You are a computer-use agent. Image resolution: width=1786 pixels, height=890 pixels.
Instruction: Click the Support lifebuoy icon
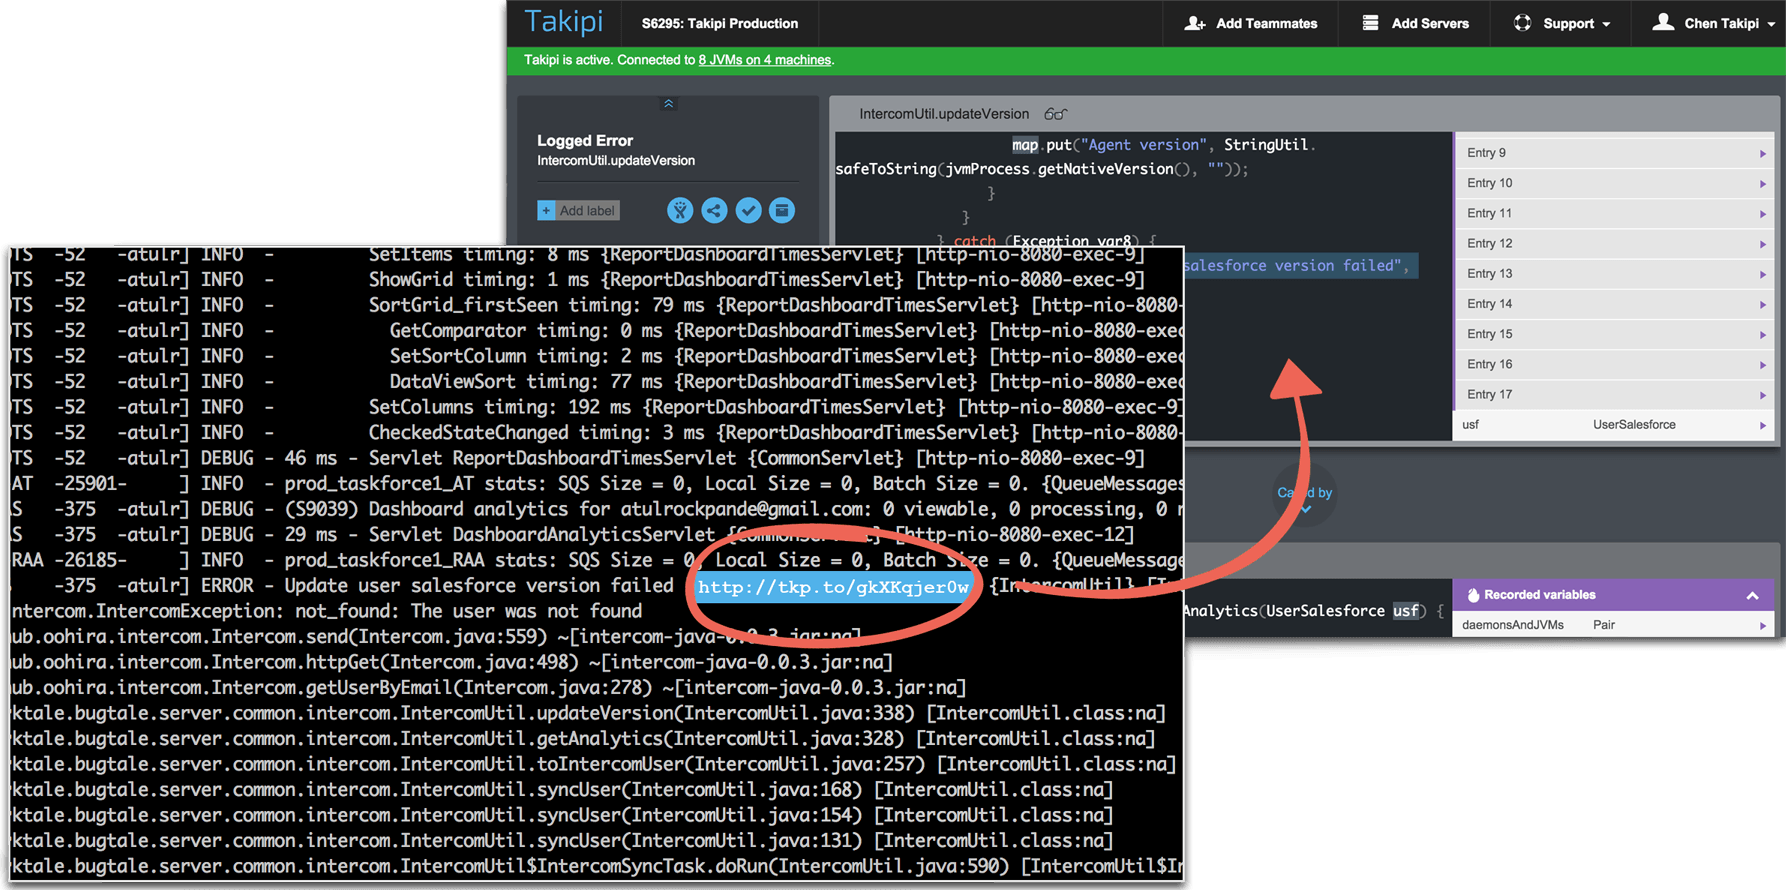click(1522, 23)
